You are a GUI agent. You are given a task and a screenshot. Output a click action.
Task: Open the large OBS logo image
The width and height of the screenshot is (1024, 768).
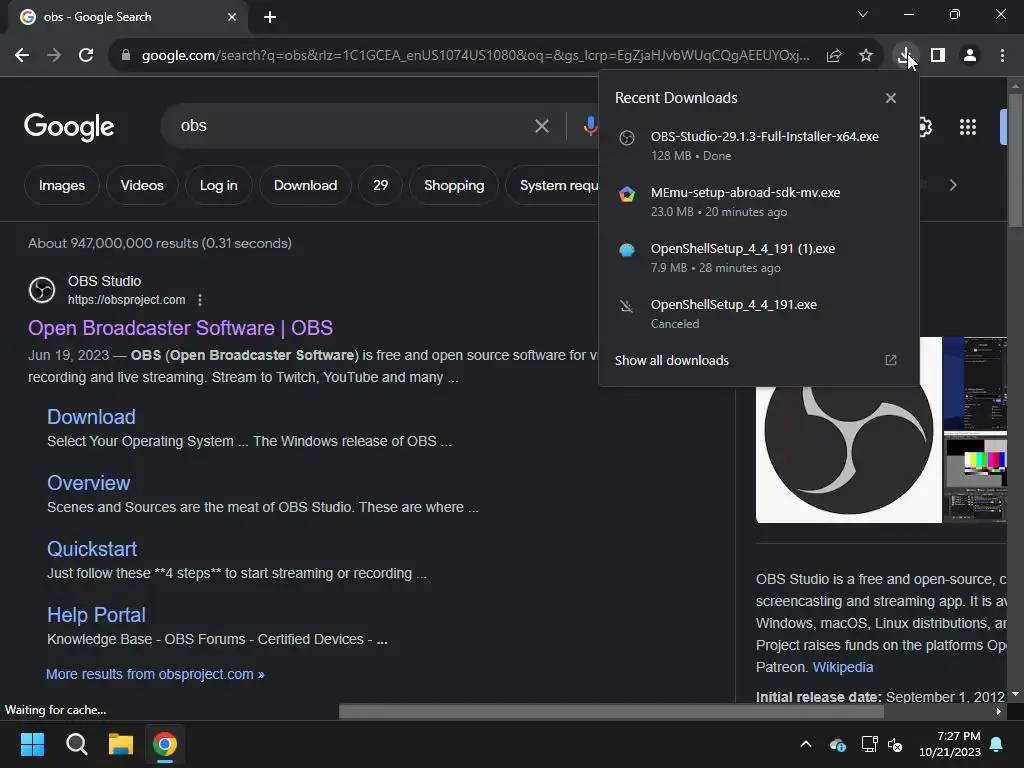(848, 451)
